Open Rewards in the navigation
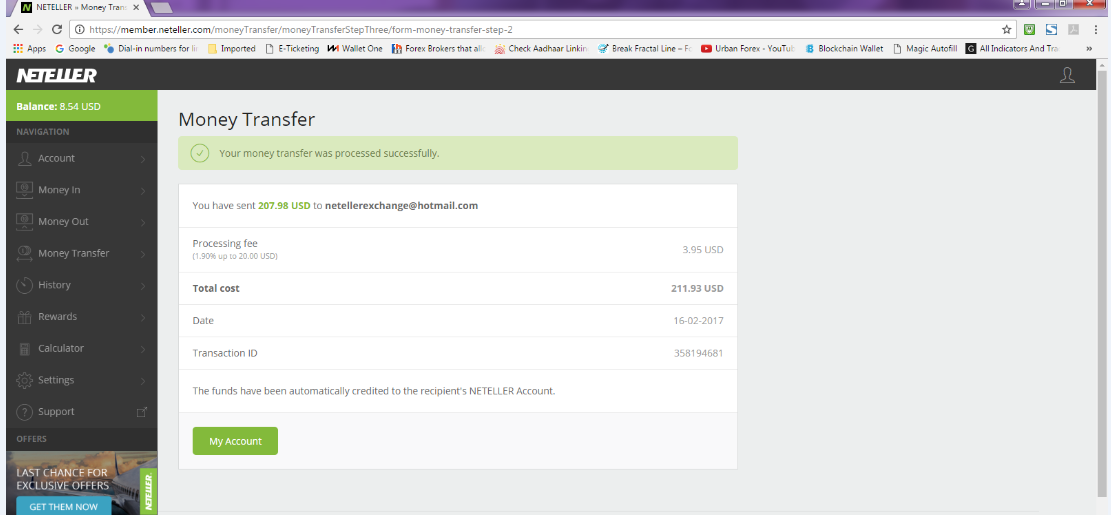 pyautogui.click(x=81, y=317)
